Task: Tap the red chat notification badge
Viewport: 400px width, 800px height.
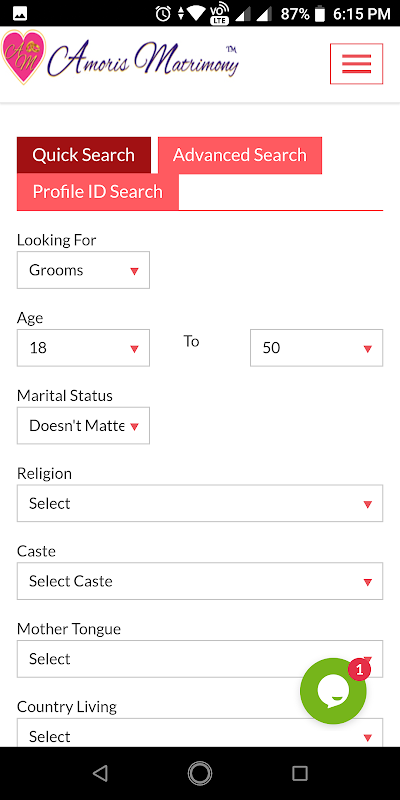Action: pos(359,669)
